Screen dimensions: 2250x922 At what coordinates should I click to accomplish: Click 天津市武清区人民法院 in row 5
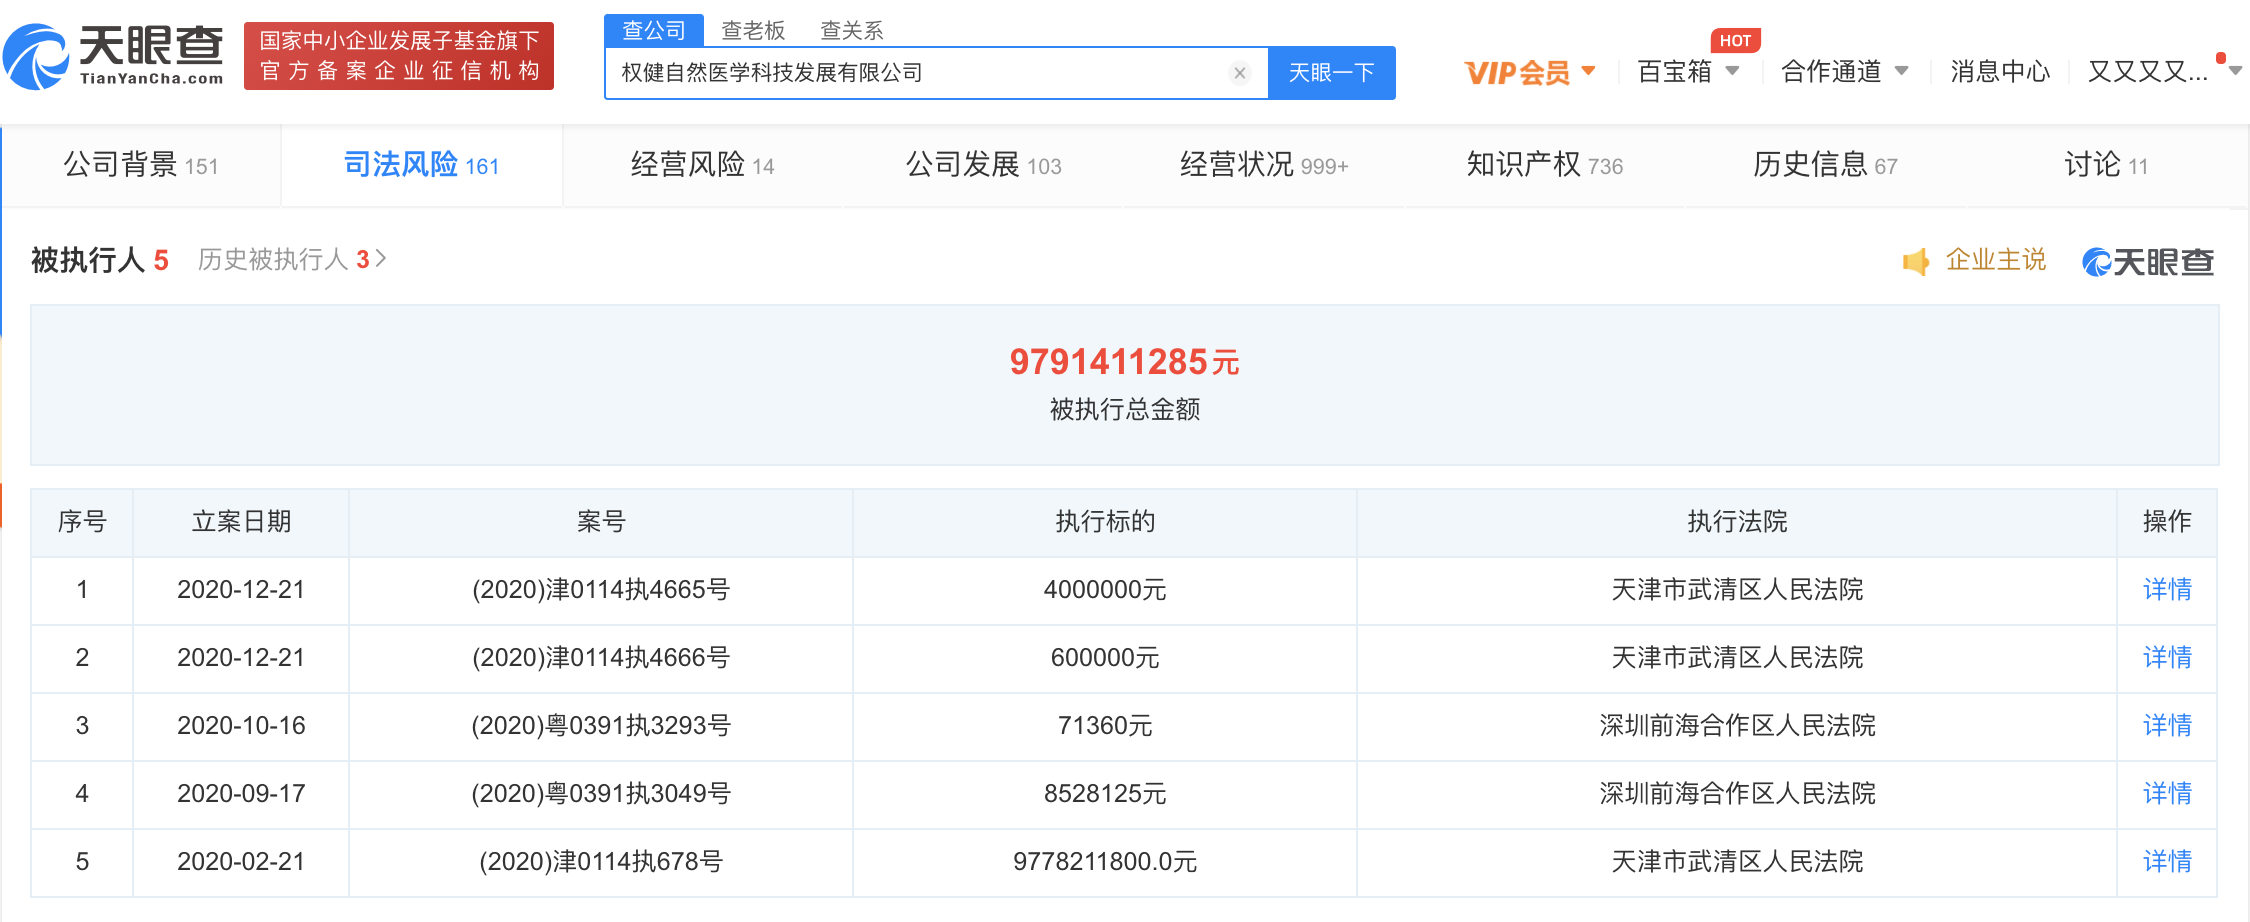click(1737, 862)
